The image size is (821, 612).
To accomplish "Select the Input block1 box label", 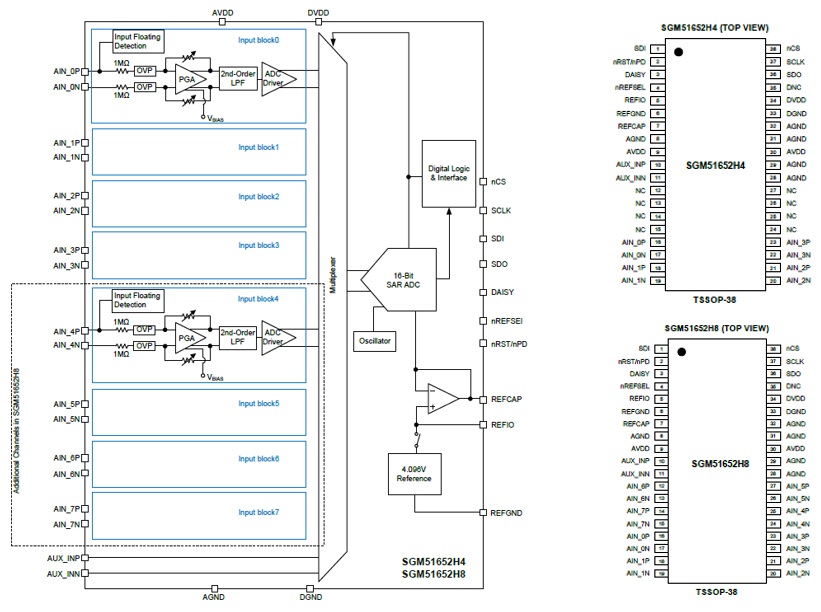I will click(x=259, y=148).
